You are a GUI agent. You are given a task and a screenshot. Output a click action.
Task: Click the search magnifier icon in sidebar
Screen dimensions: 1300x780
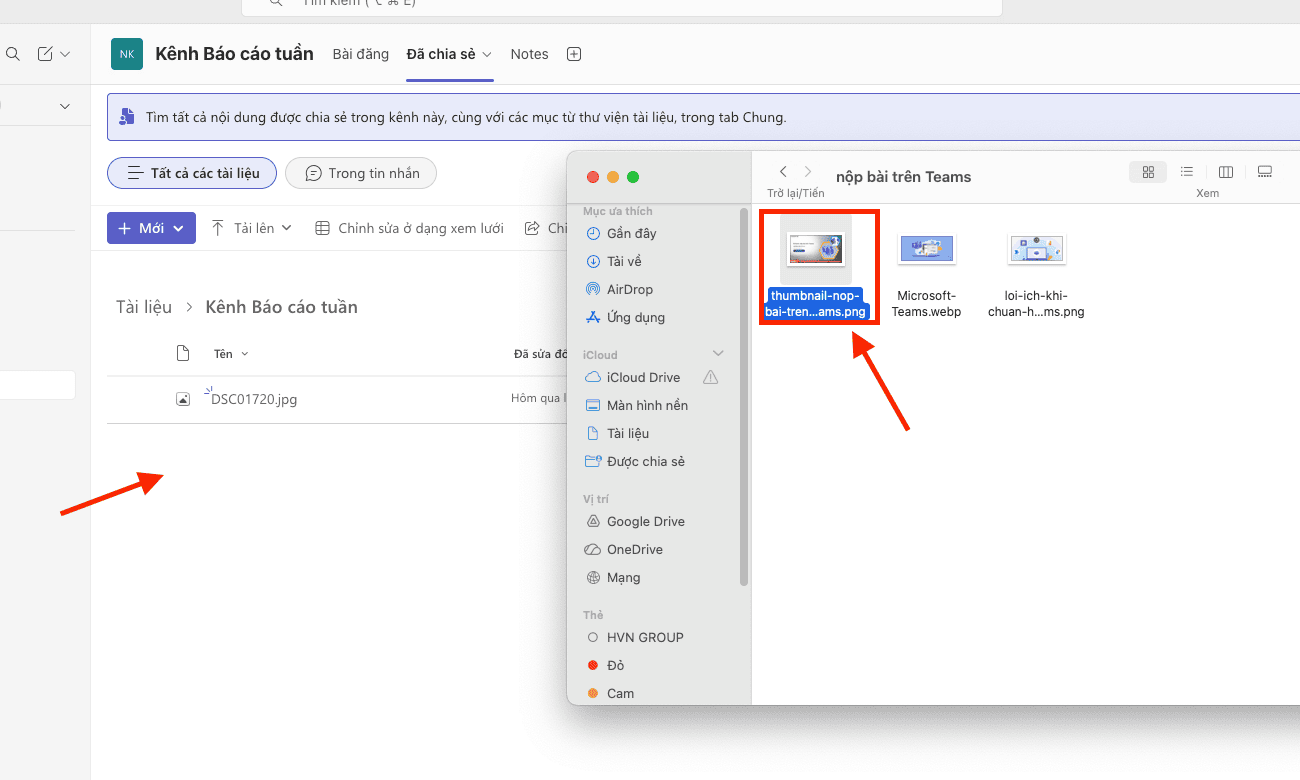[x=13, y=54]
